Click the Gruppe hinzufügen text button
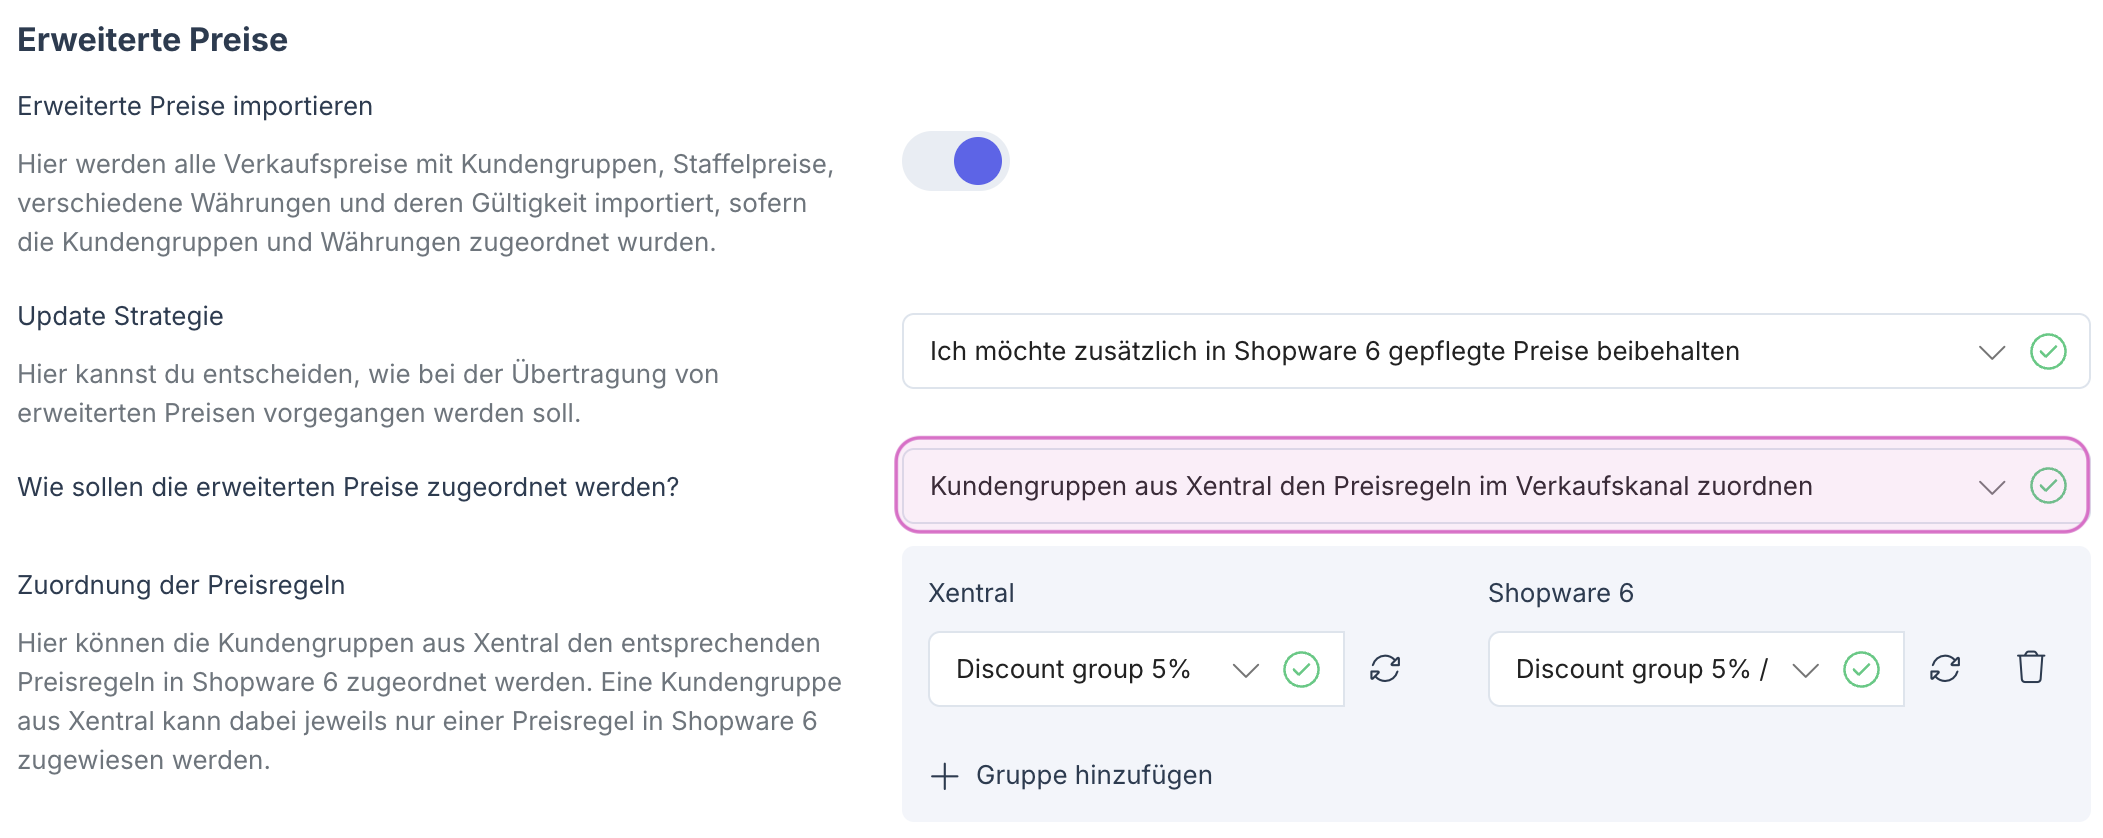Image resolution: width=2103 pixels, height=838 pixels. [x=1094, y=775]
